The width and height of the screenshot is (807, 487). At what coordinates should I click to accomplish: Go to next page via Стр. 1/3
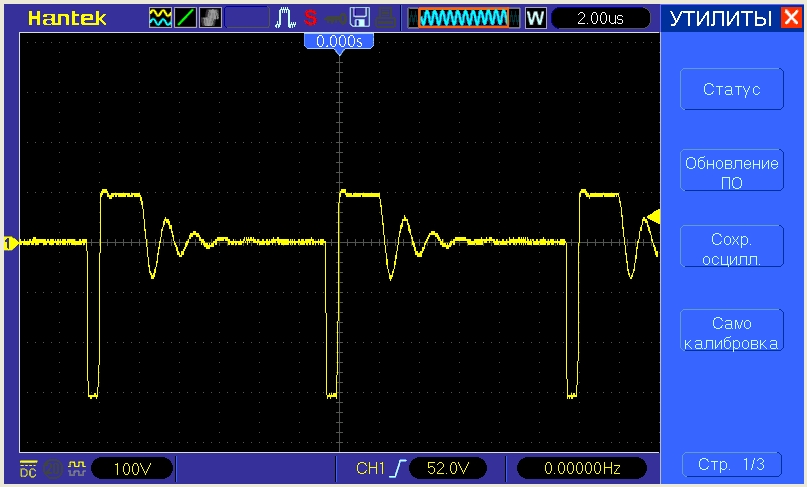pyautogui.click(x=731, y=464)
